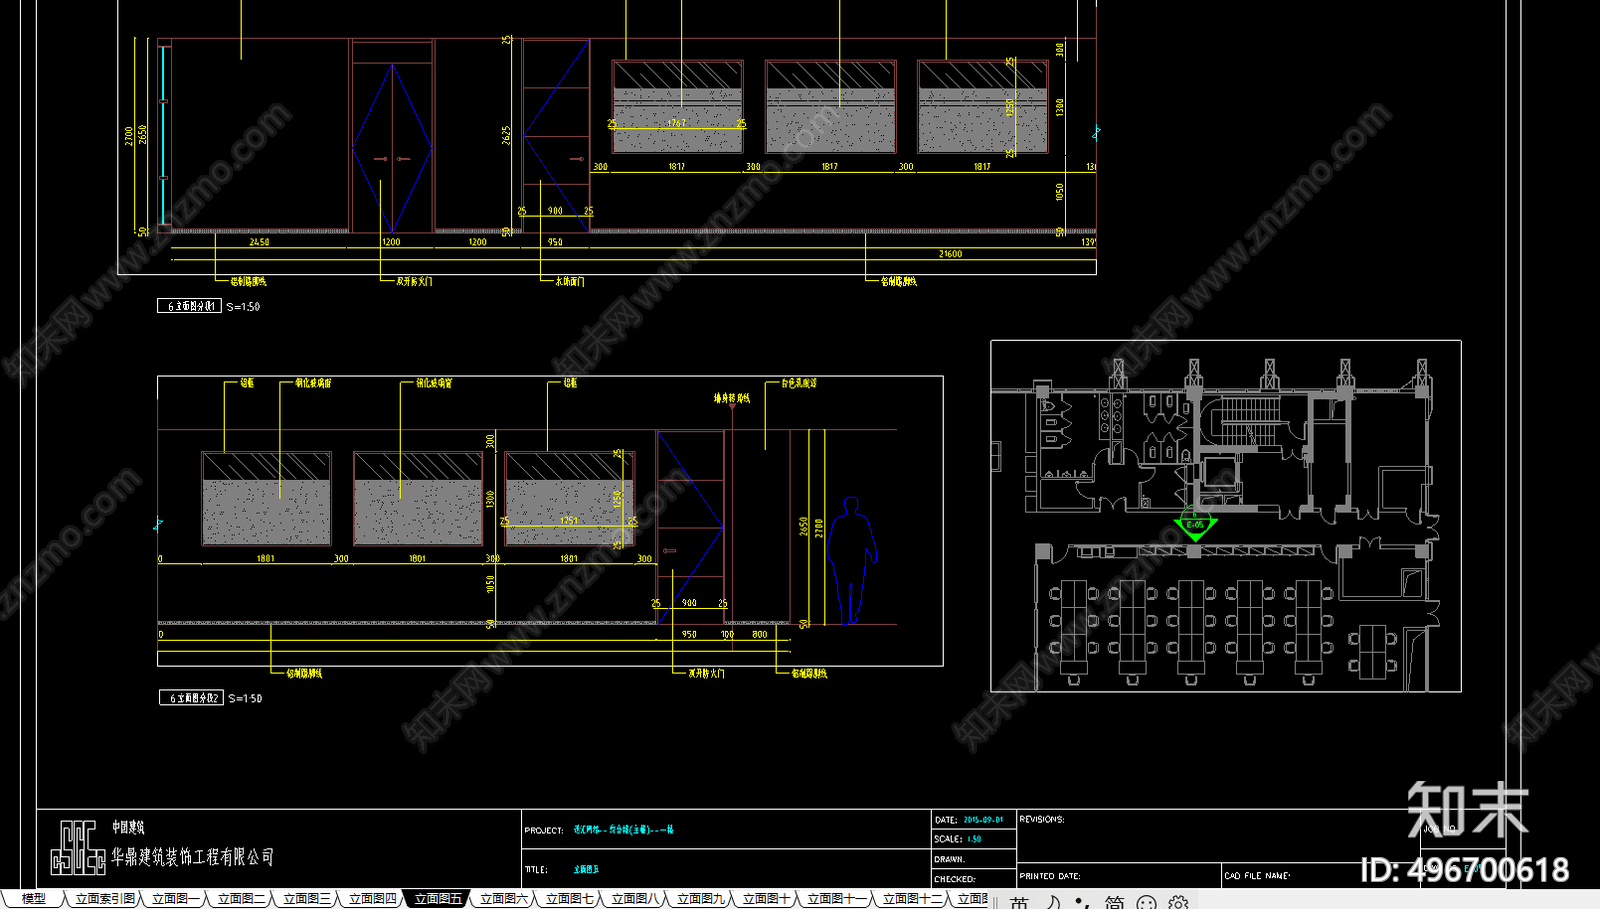Open the IME emoji picker icon

coord(1146,903)
